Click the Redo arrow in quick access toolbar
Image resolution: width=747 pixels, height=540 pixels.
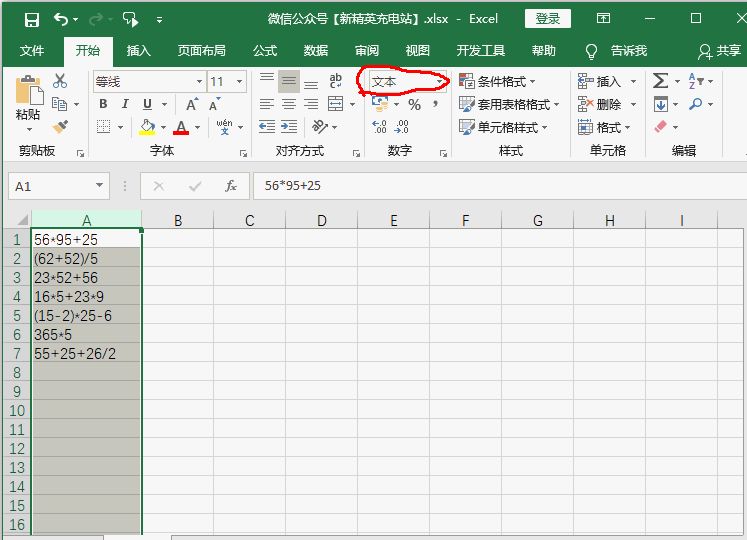pyautogui.click(x=96, y=19)
